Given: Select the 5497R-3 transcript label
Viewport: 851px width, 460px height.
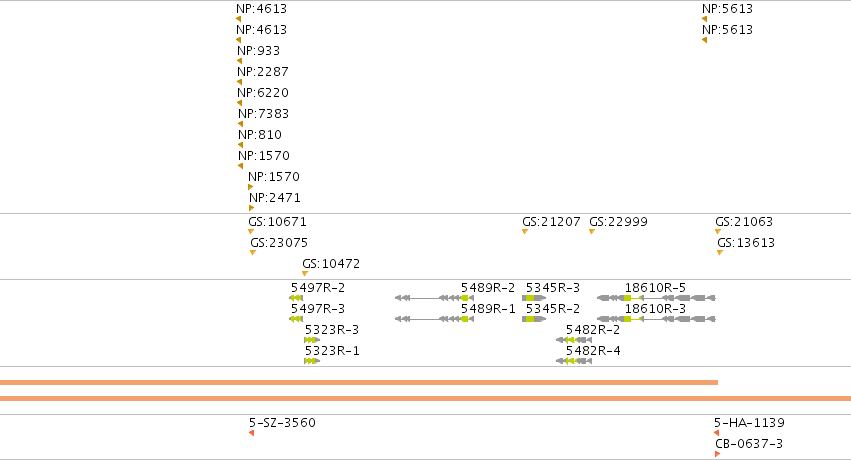Looking at the screenshot, I should (318, 309).
